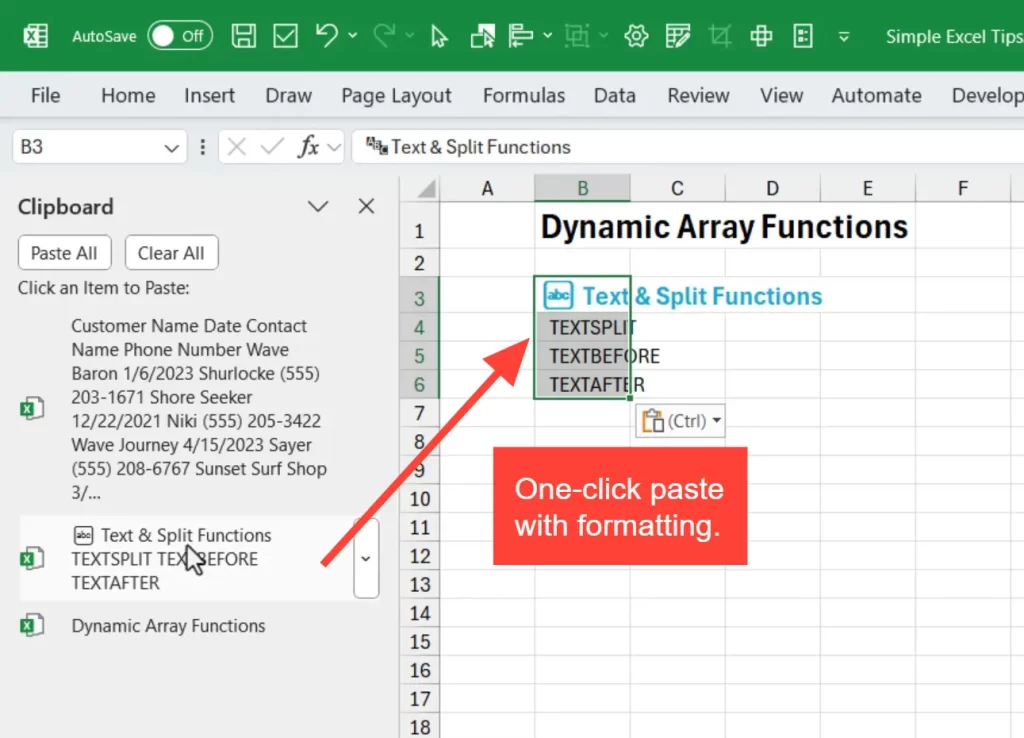This screenshot has height=738, width=1024.
Task: Switch to the Insert tab
Action: tap(209, 95)
